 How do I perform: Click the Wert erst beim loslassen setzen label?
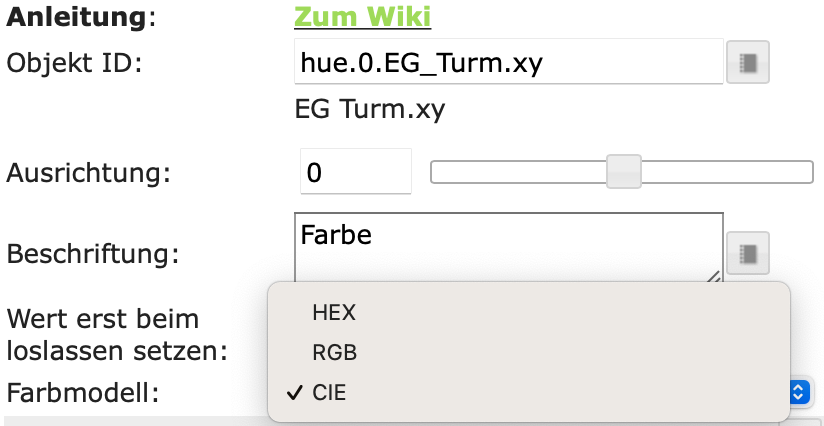click(117, 335)
